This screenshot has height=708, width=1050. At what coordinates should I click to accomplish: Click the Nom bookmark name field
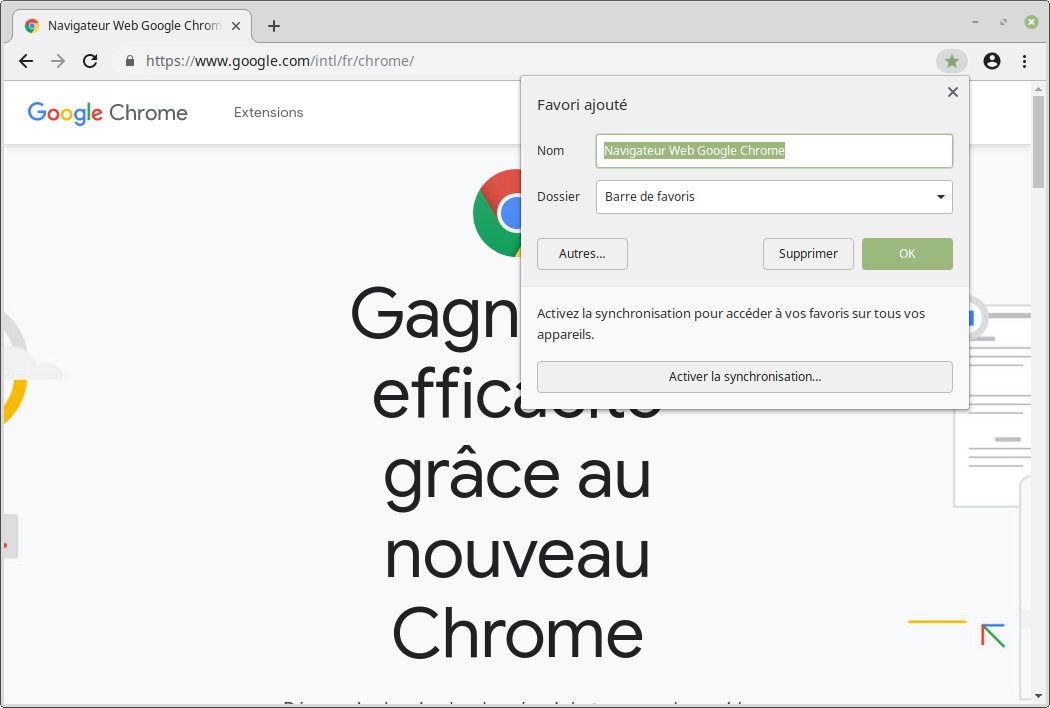[774, 151]
